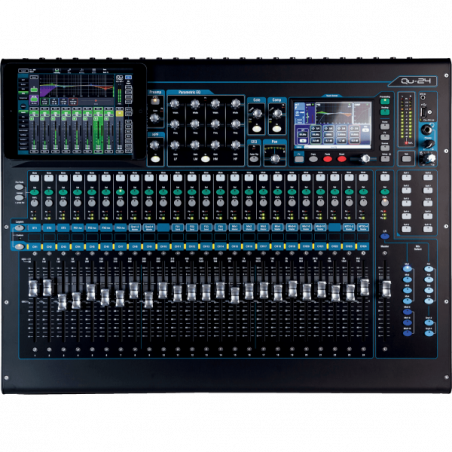Click the headphones level knob
Screen dimensions: 452x452
point(429,145)
